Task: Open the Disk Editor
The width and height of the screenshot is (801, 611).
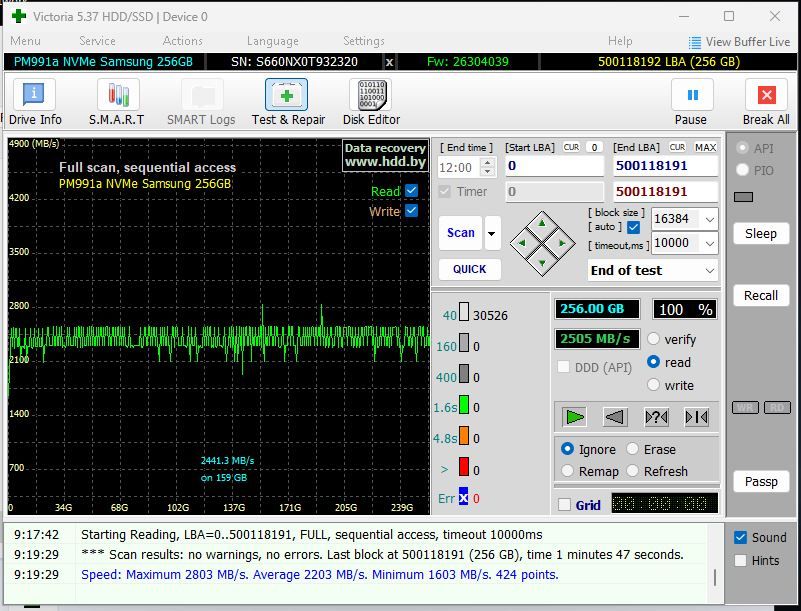Action: (x=371, y=103)
